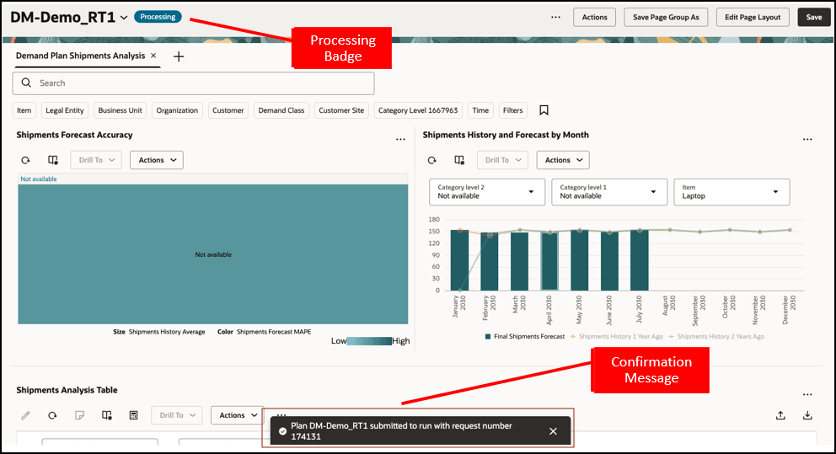Click the Item filter chip
Image resolution: width=836 pixels, height=454 pixels.
pos(24,110)
